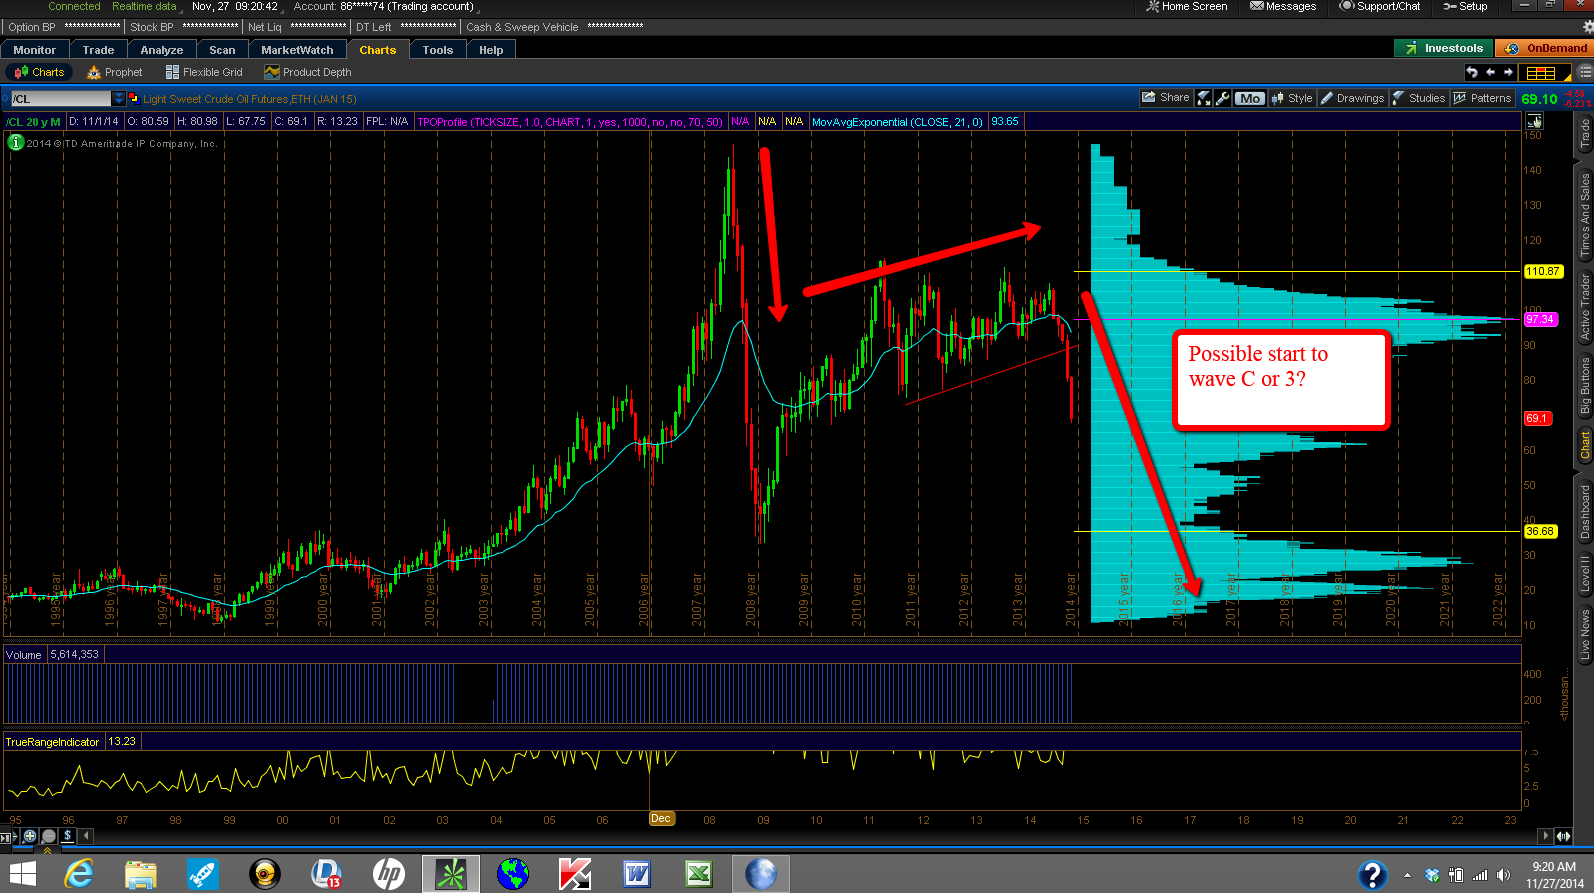
Task: Open the Prophet charting sub-tab
Action: 115,72
